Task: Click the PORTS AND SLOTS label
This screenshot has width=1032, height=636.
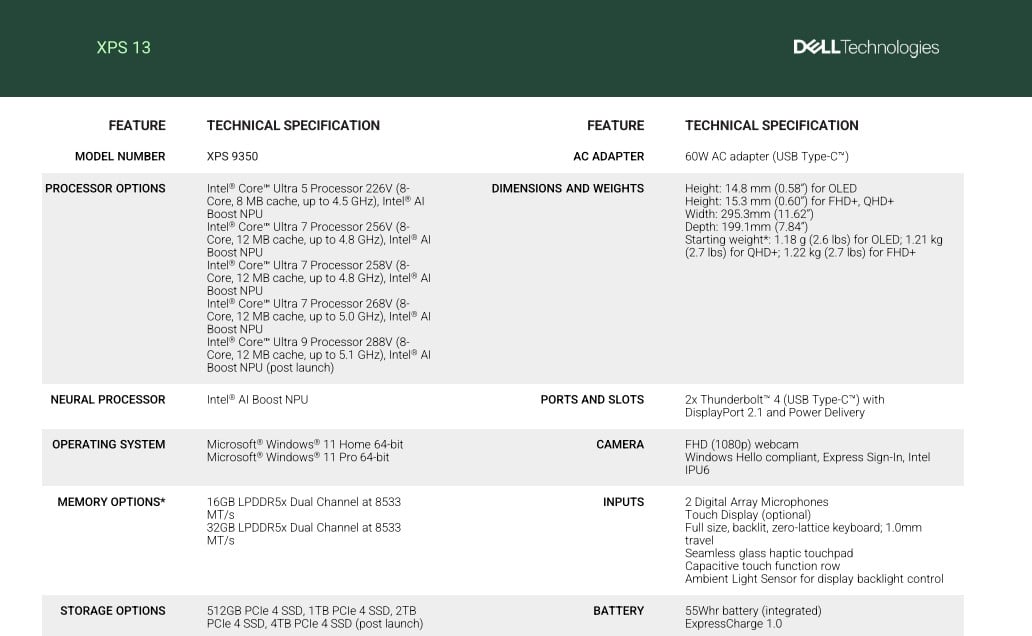Action: coord(592,400)
